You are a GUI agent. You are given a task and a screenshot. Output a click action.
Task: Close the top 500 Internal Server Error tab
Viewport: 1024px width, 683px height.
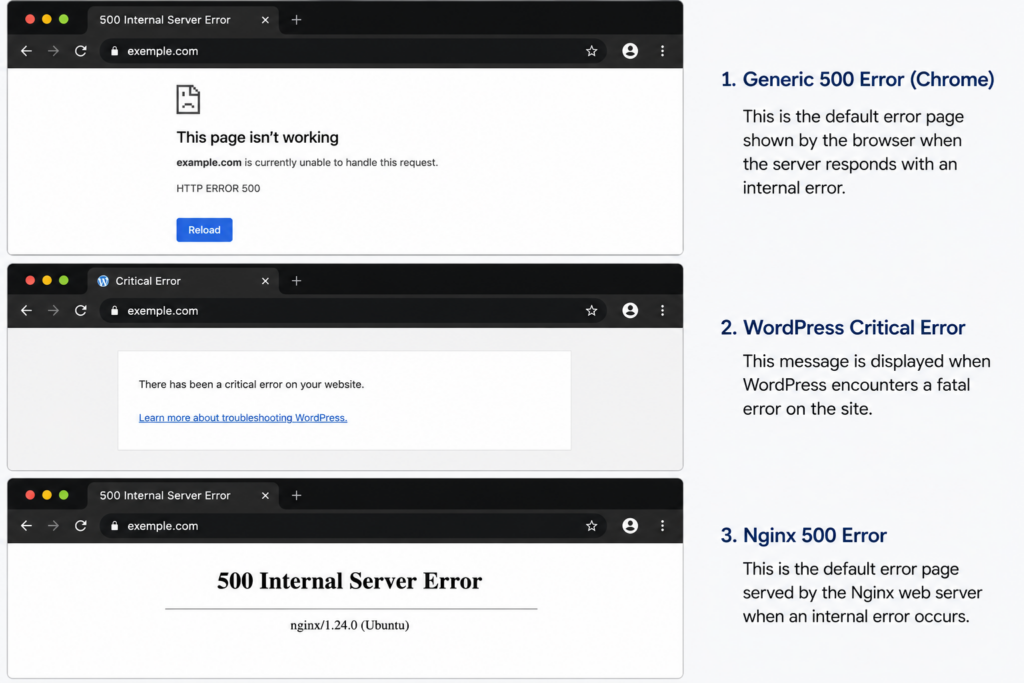265,20
